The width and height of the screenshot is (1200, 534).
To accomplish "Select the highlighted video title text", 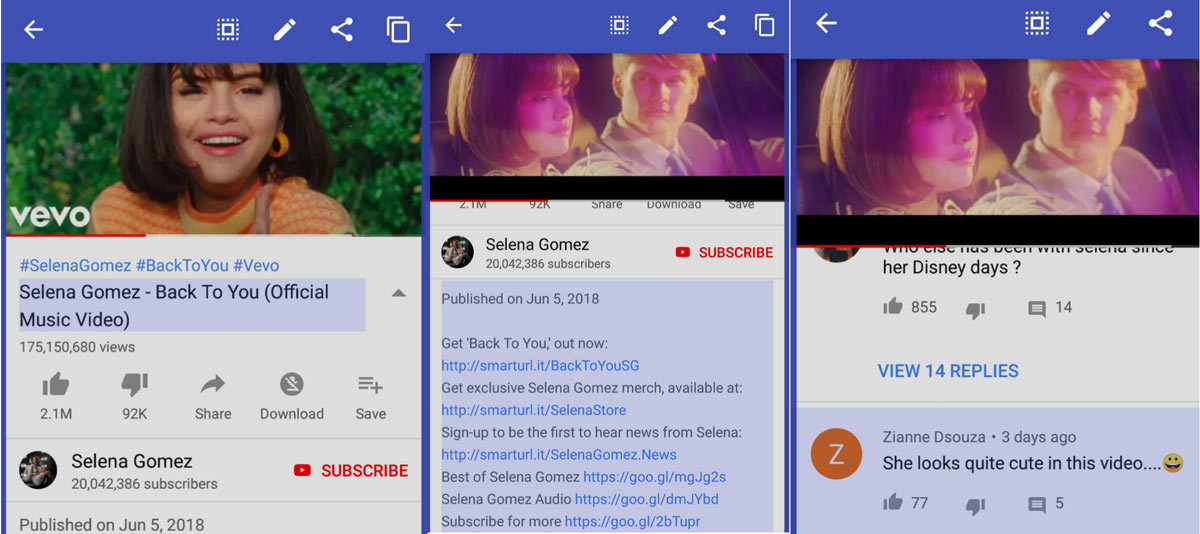I will [x=192, y=305].
